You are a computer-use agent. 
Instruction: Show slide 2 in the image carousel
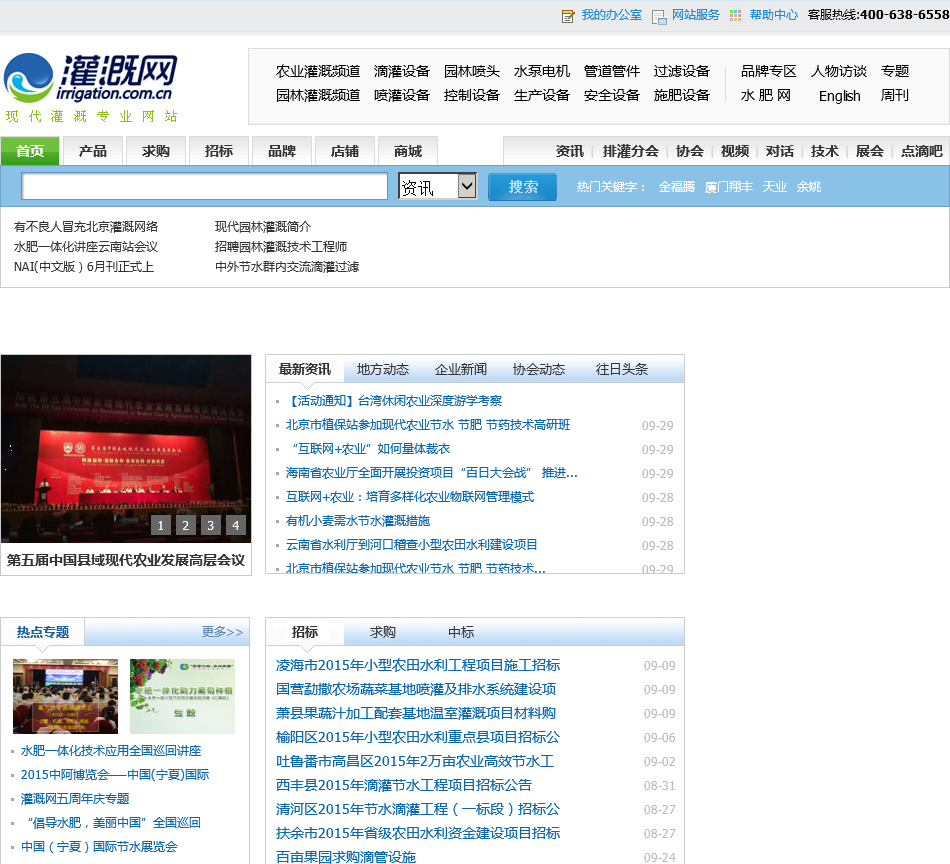pos(185,525)
